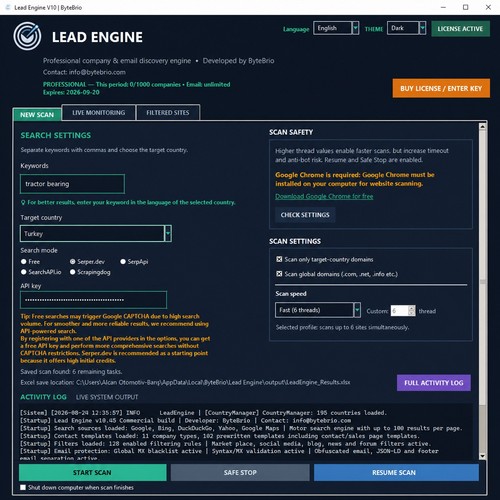The width and height of the screenshot is (500, 500).
Task: Click the Lead Engine radar logo
Action: click(27, 36)
